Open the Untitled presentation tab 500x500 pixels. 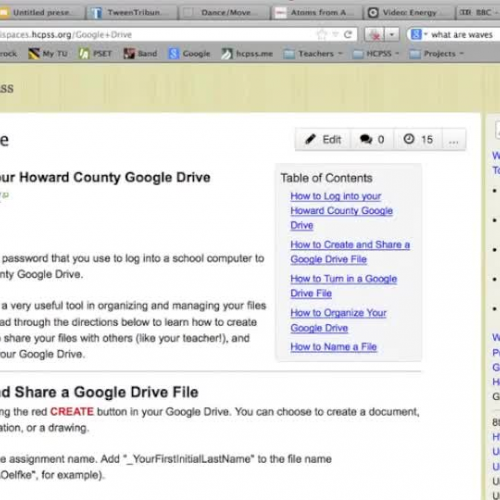point(40,13)
